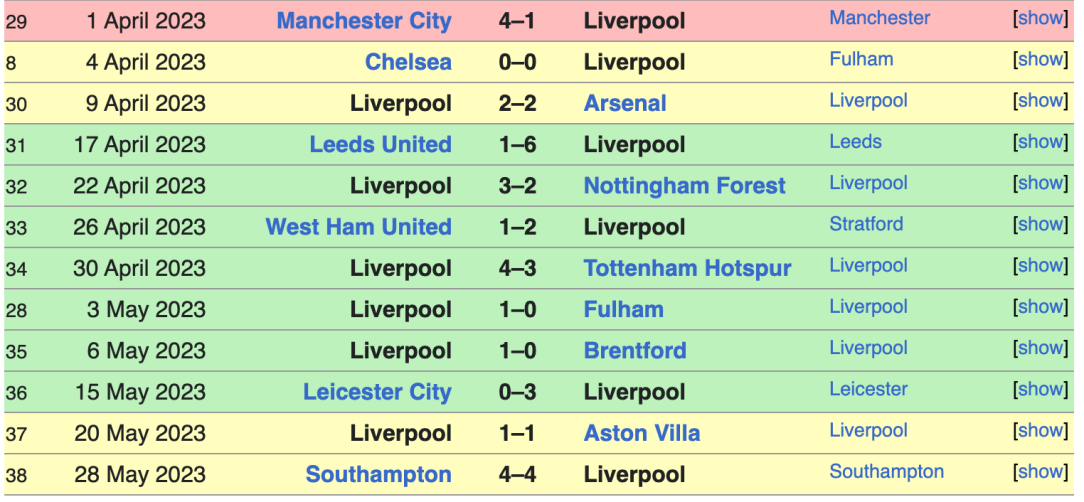Follow the Arsenal team link

tap(625, 104)
